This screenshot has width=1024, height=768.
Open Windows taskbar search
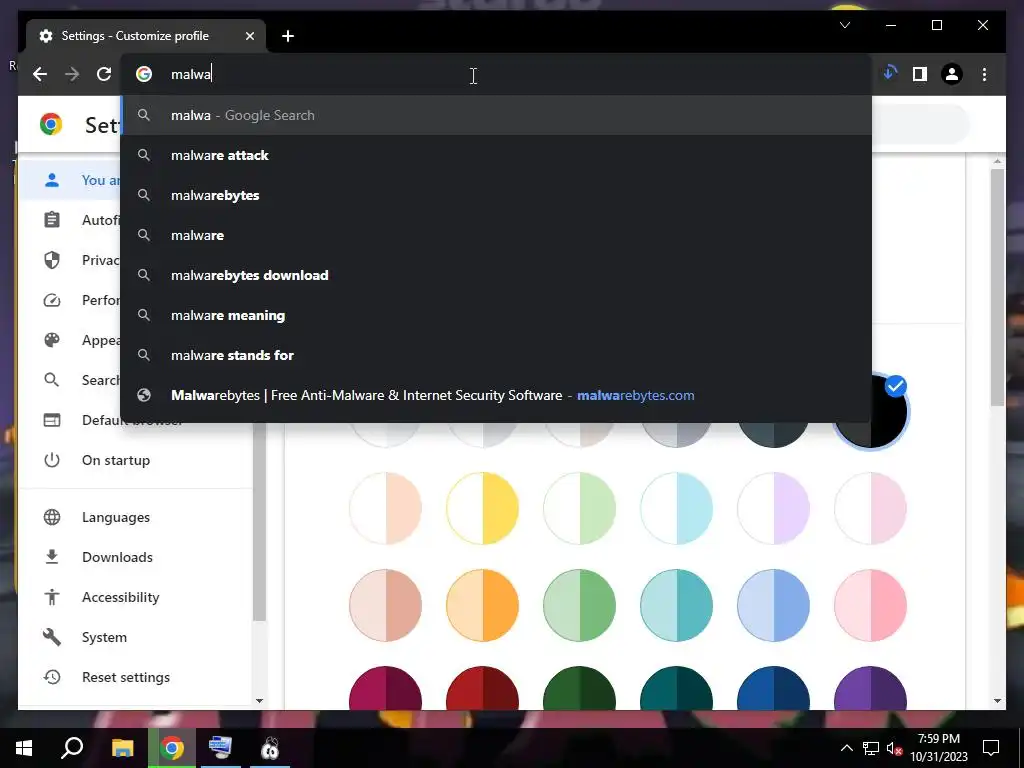pos(72,748)
